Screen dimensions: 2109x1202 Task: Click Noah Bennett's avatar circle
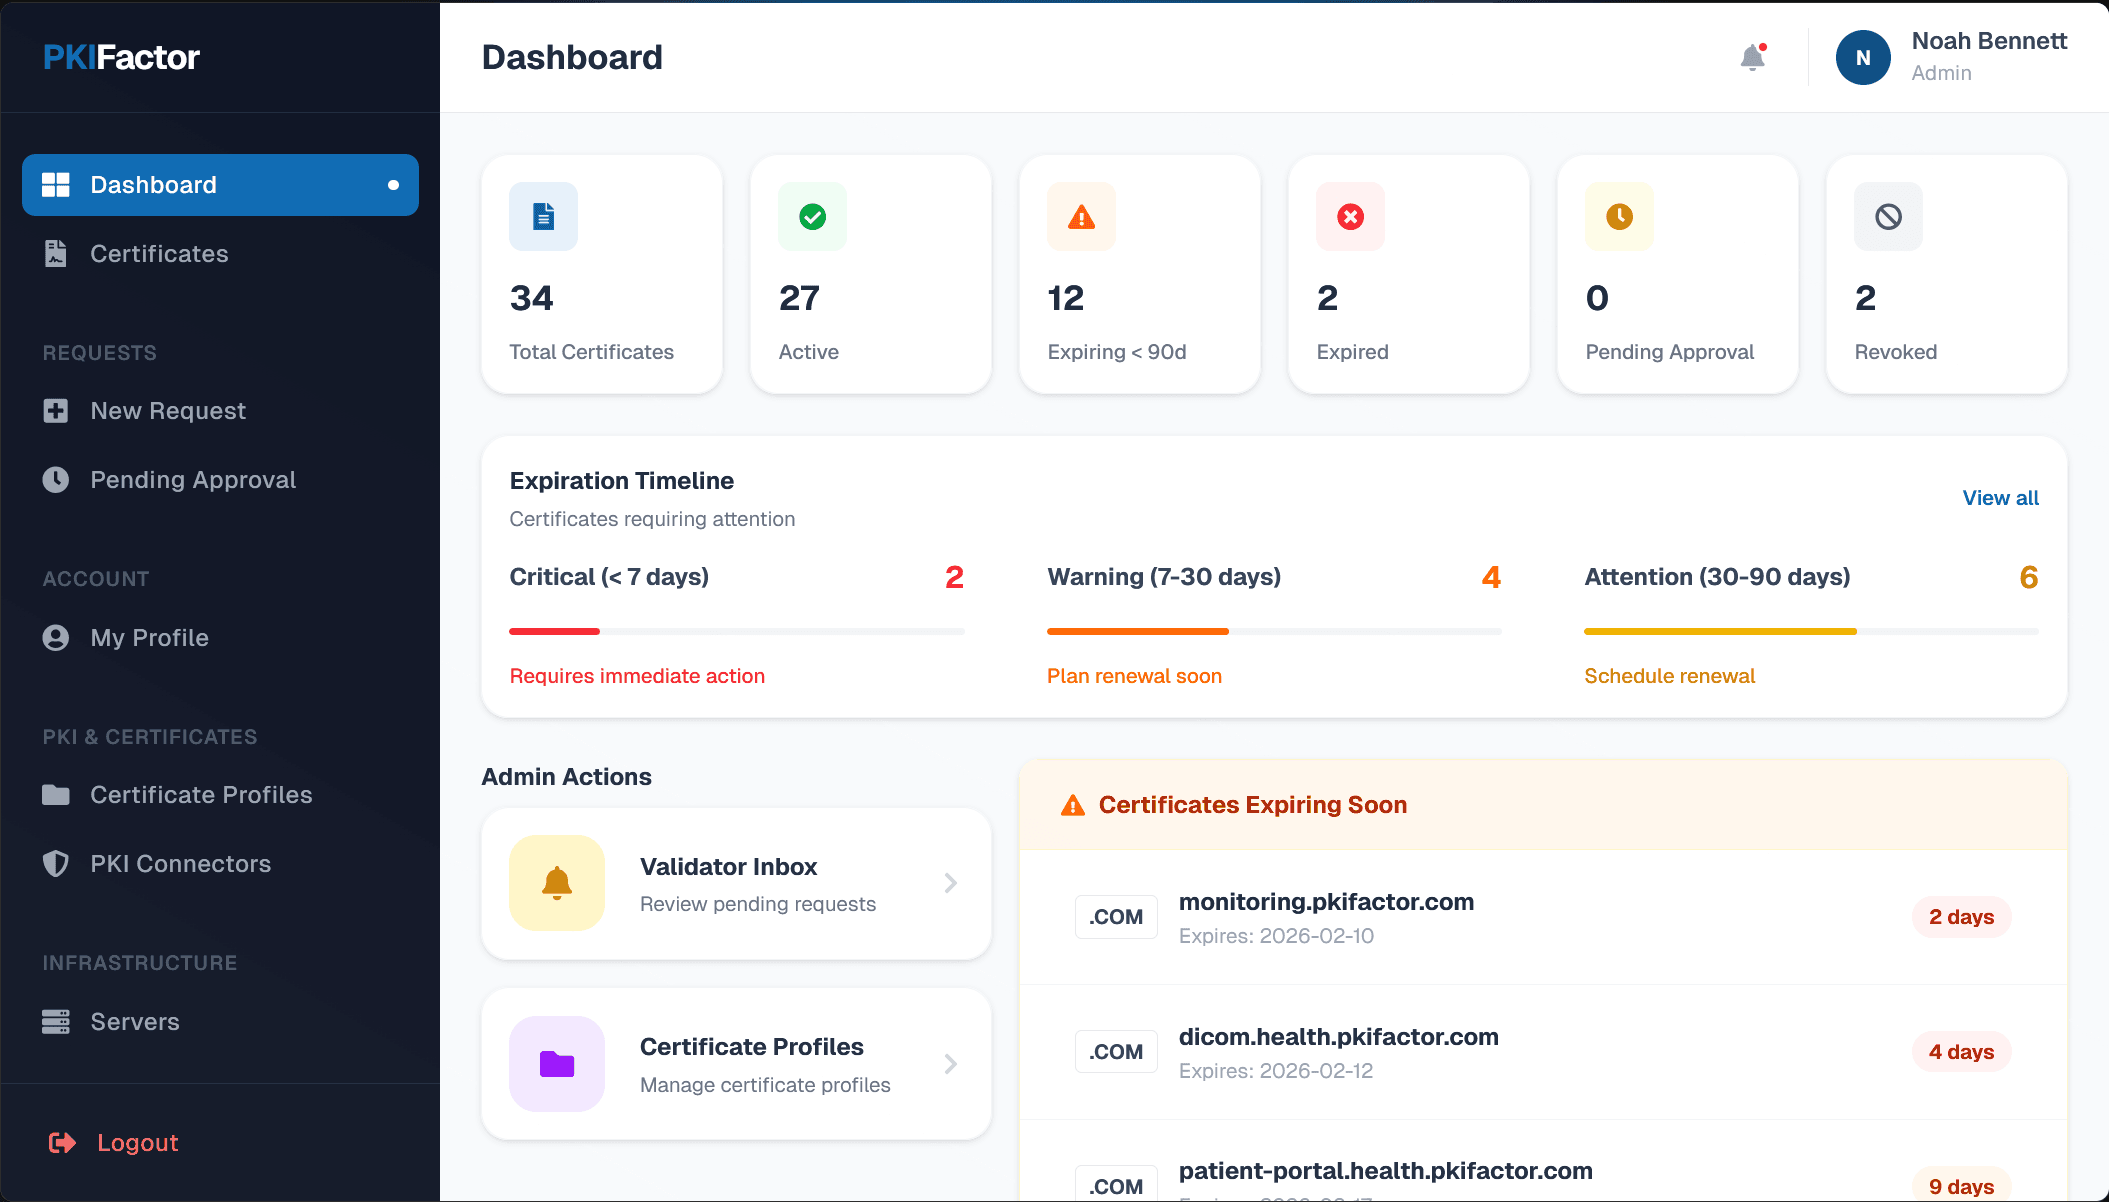pos(1862,57)
